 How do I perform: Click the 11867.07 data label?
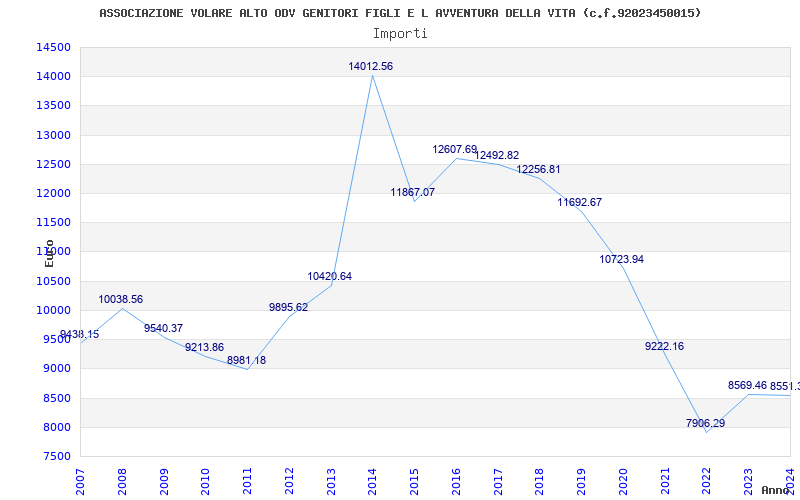(413, 192)
